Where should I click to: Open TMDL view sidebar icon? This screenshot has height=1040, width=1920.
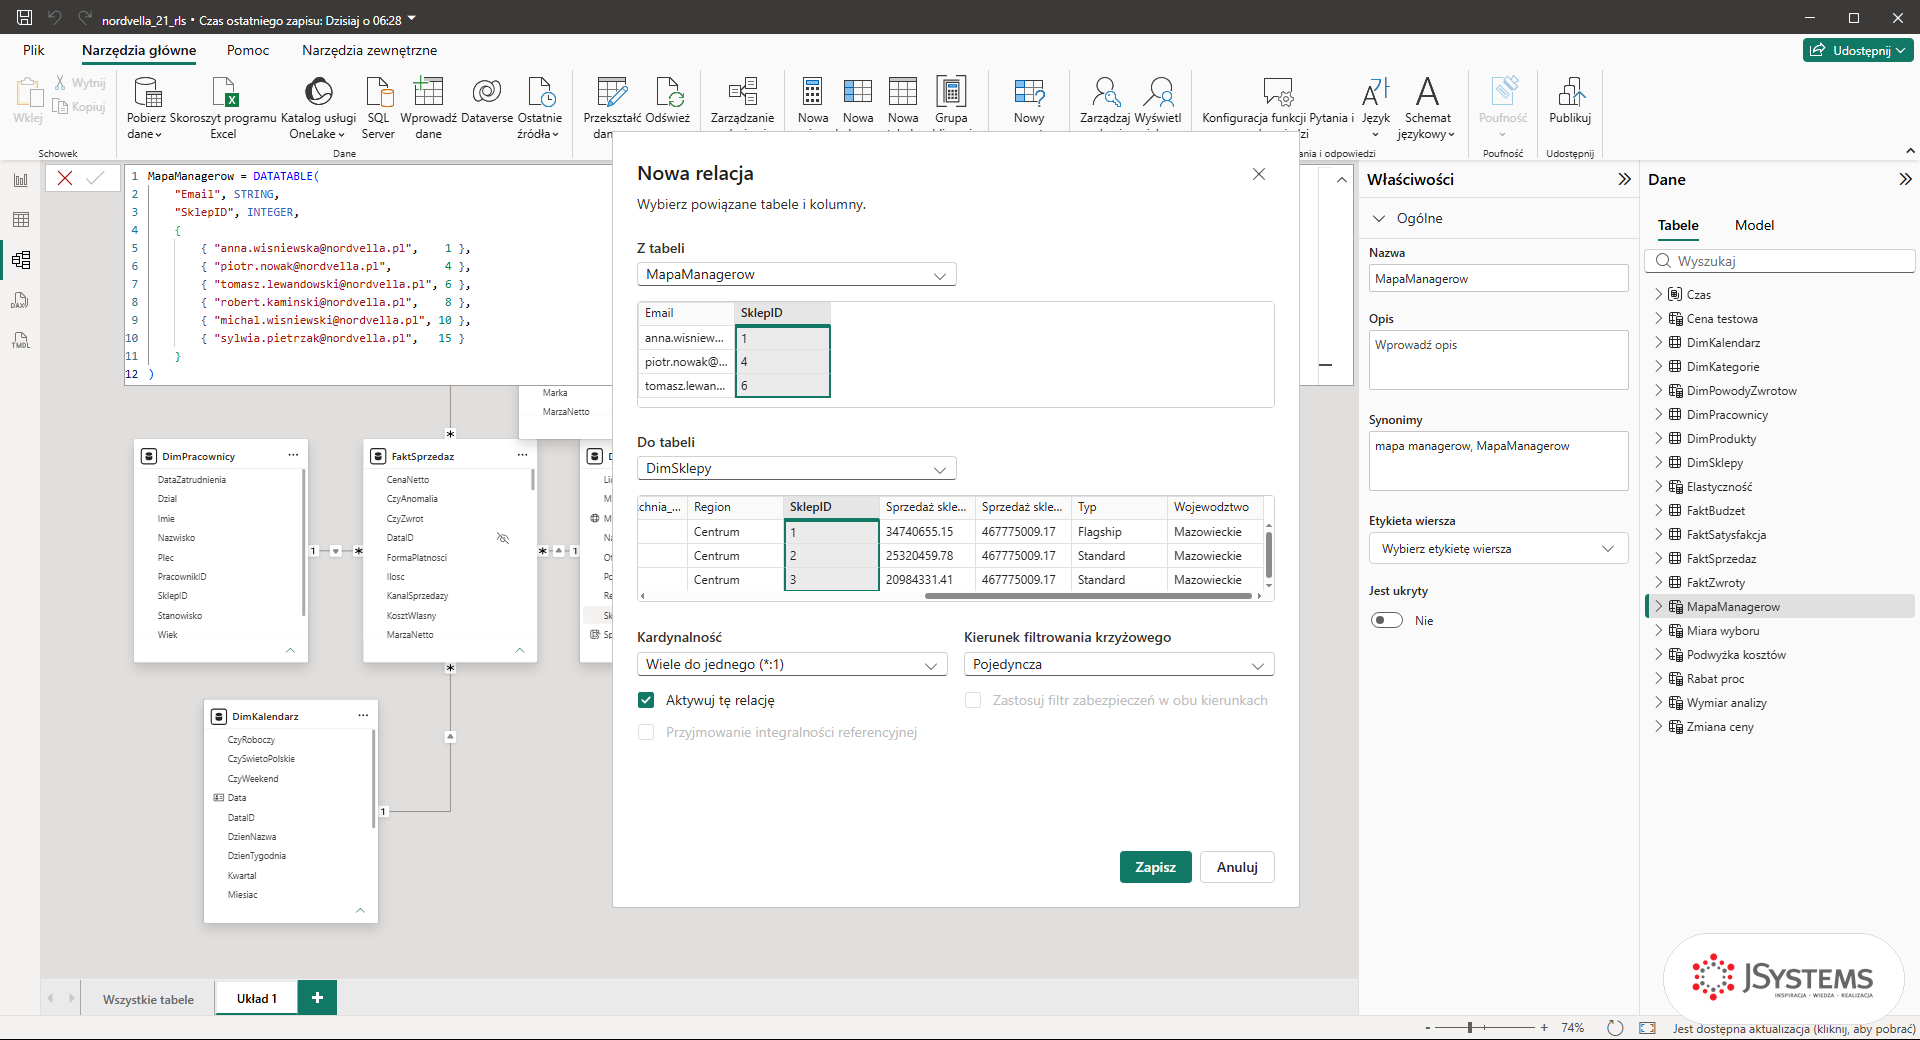[x=21, y=340]
